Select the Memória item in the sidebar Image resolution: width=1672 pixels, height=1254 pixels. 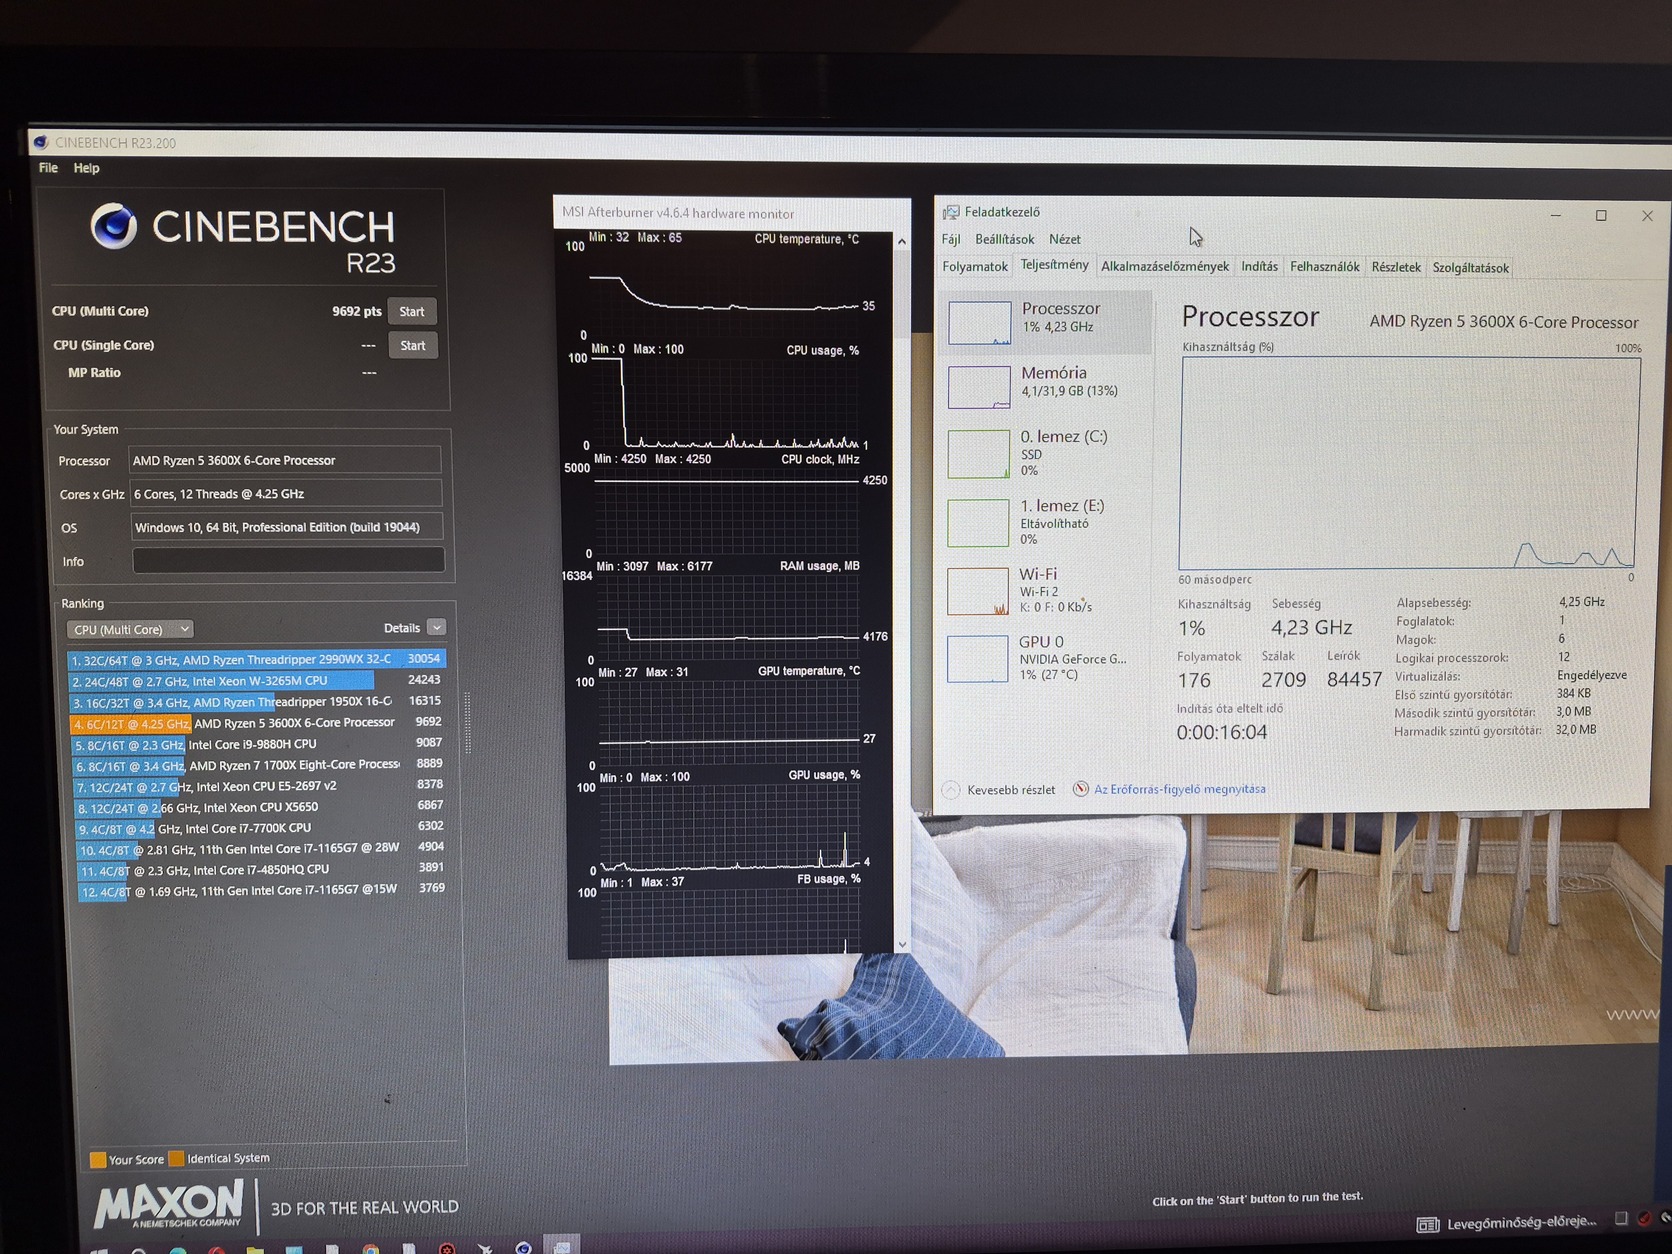[1046, 385]
